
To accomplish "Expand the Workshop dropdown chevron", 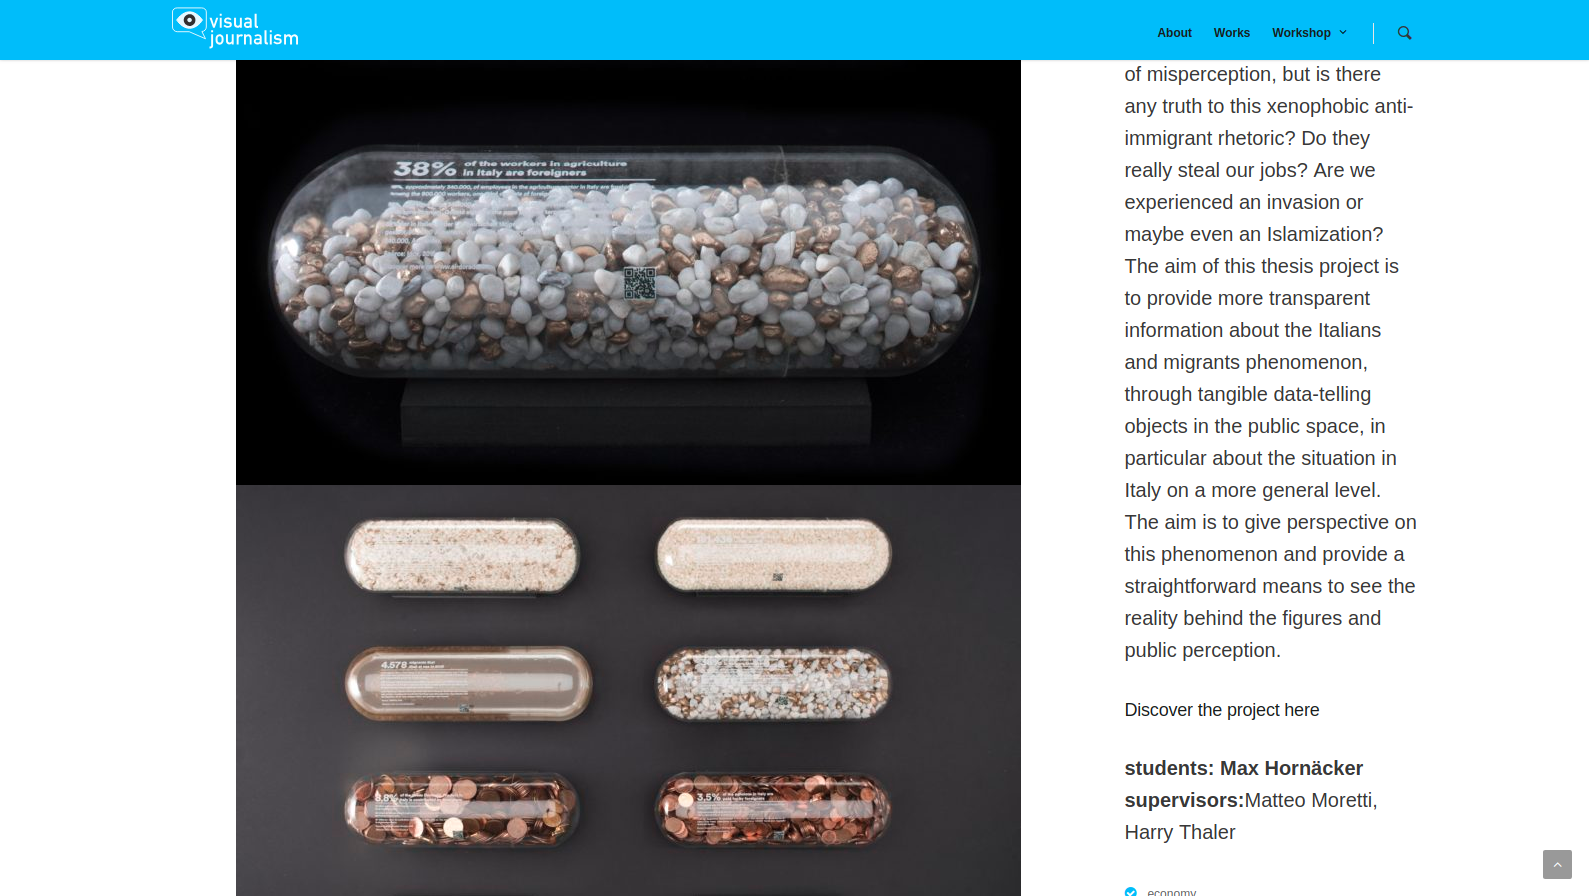I will click(1343, 33).
